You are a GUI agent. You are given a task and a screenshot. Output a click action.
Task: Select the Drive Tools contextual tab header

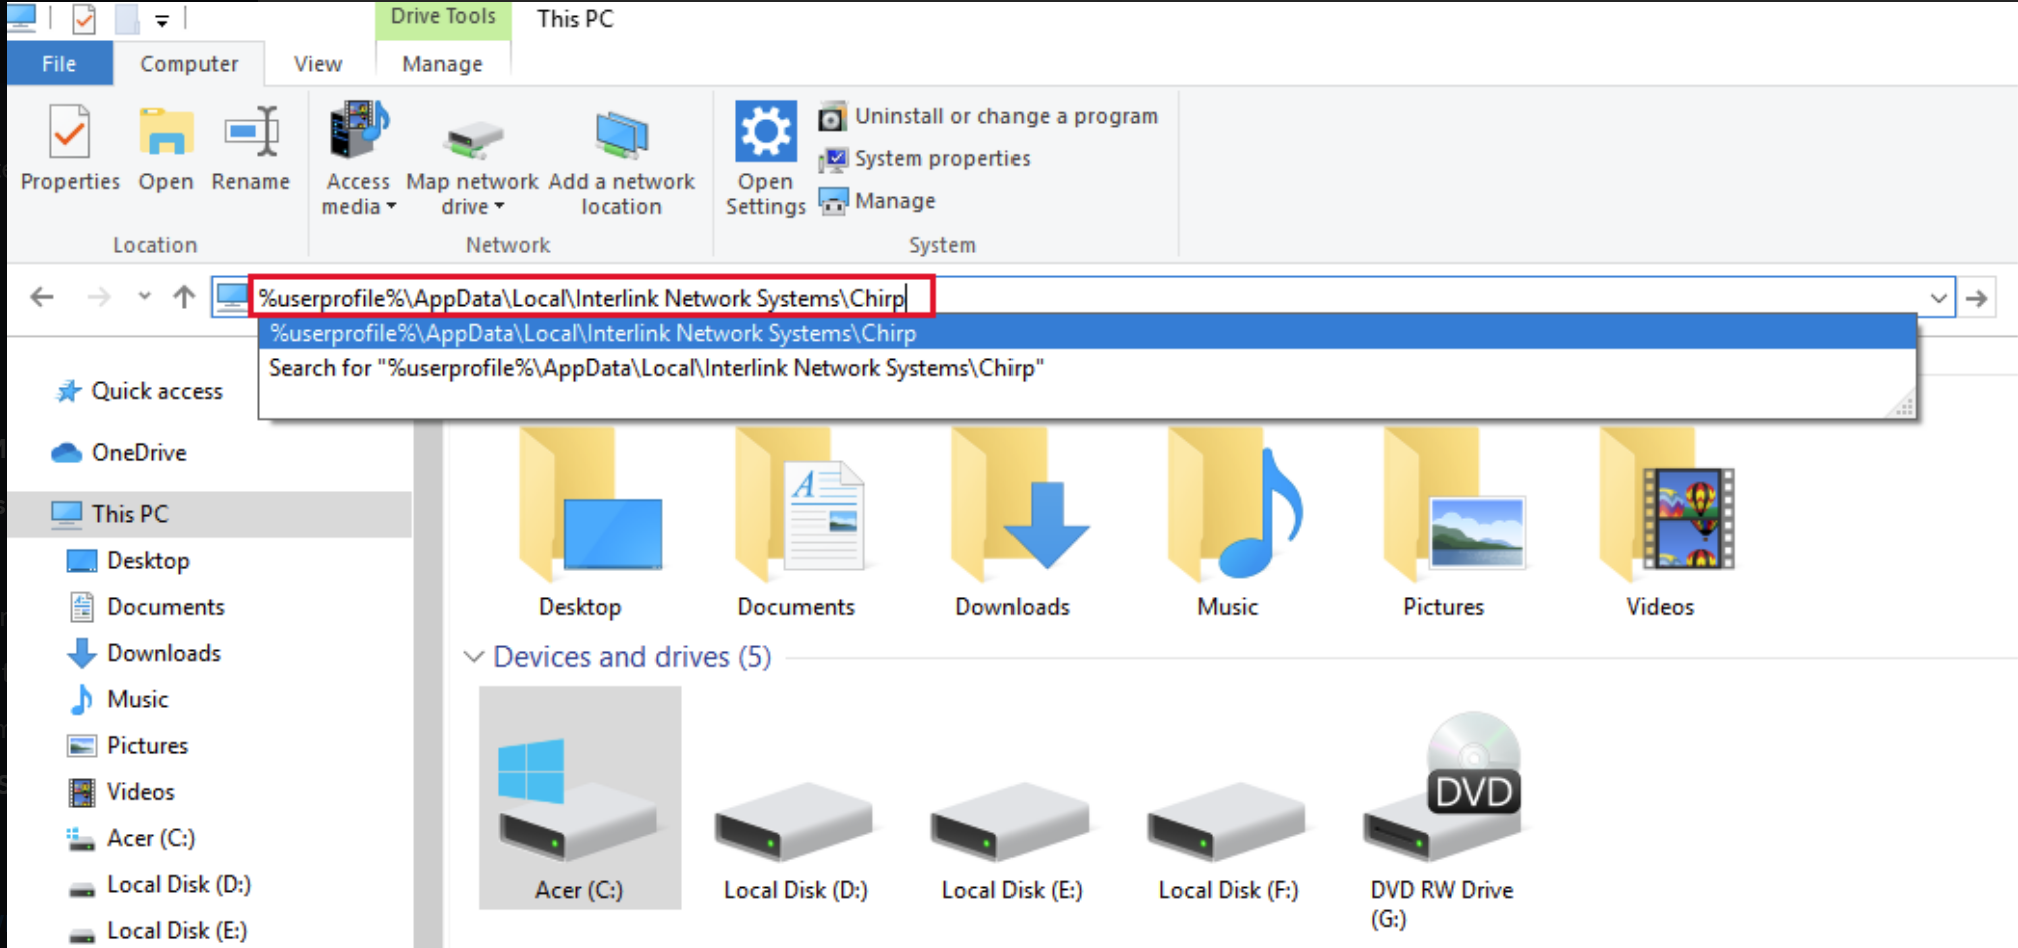(x=443, y=17)
